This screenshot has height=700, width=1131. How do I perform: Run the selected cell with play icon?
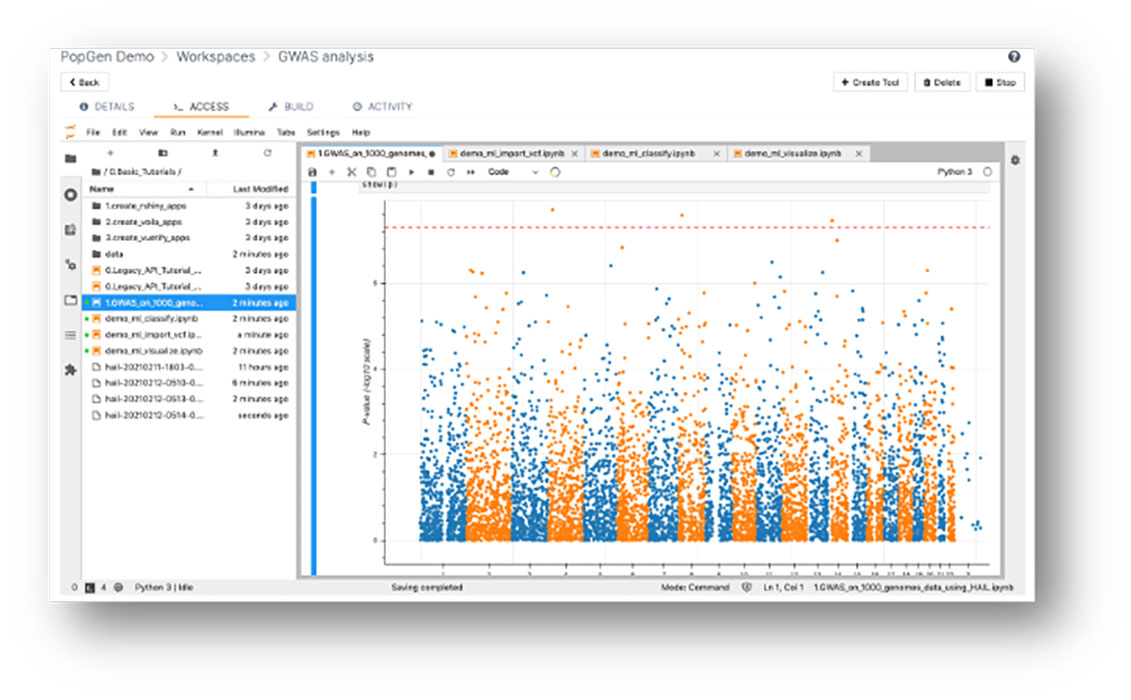click(x=411, y=172)
